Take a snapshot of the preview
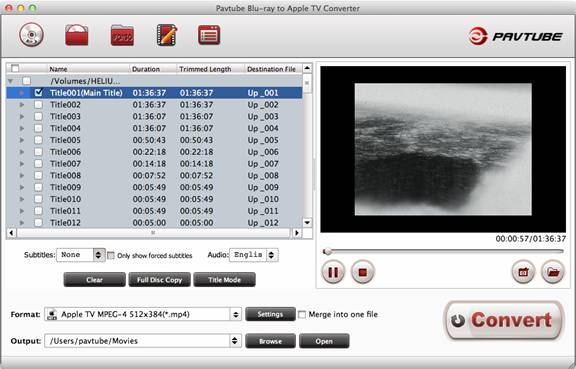 tap(523, 272)
